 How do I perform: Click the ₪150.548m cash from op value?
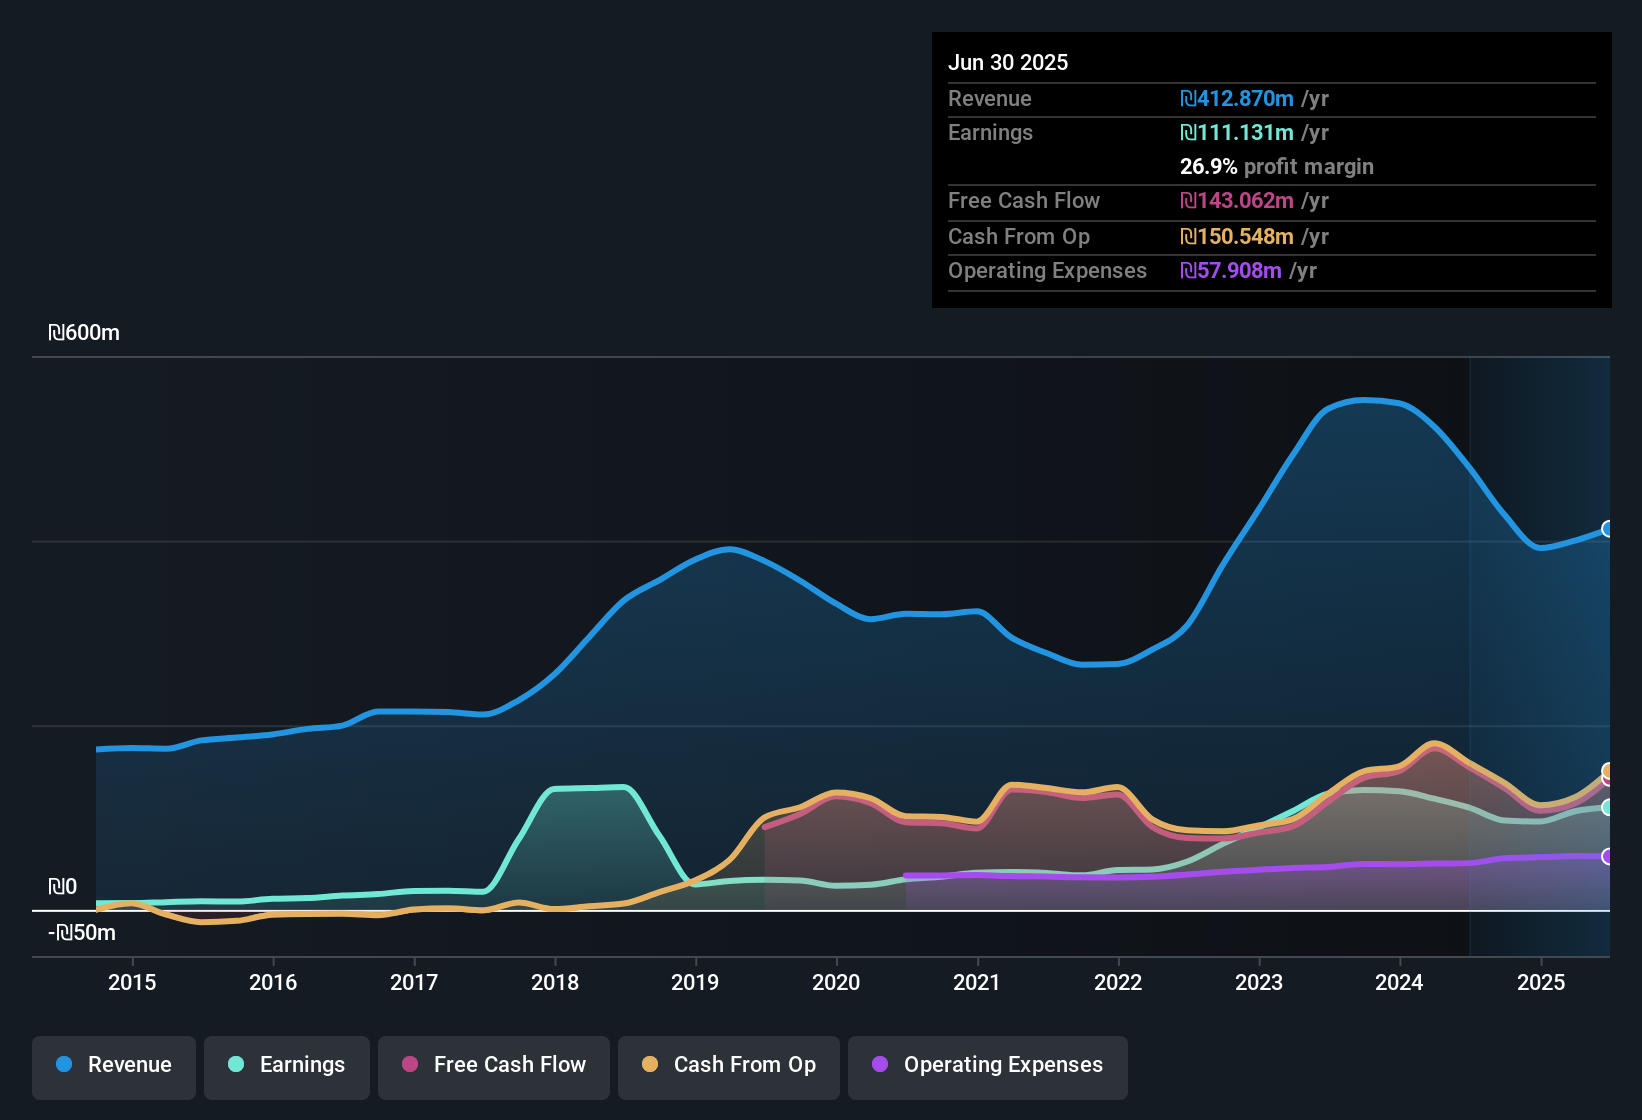click(x=1237, y=236)
